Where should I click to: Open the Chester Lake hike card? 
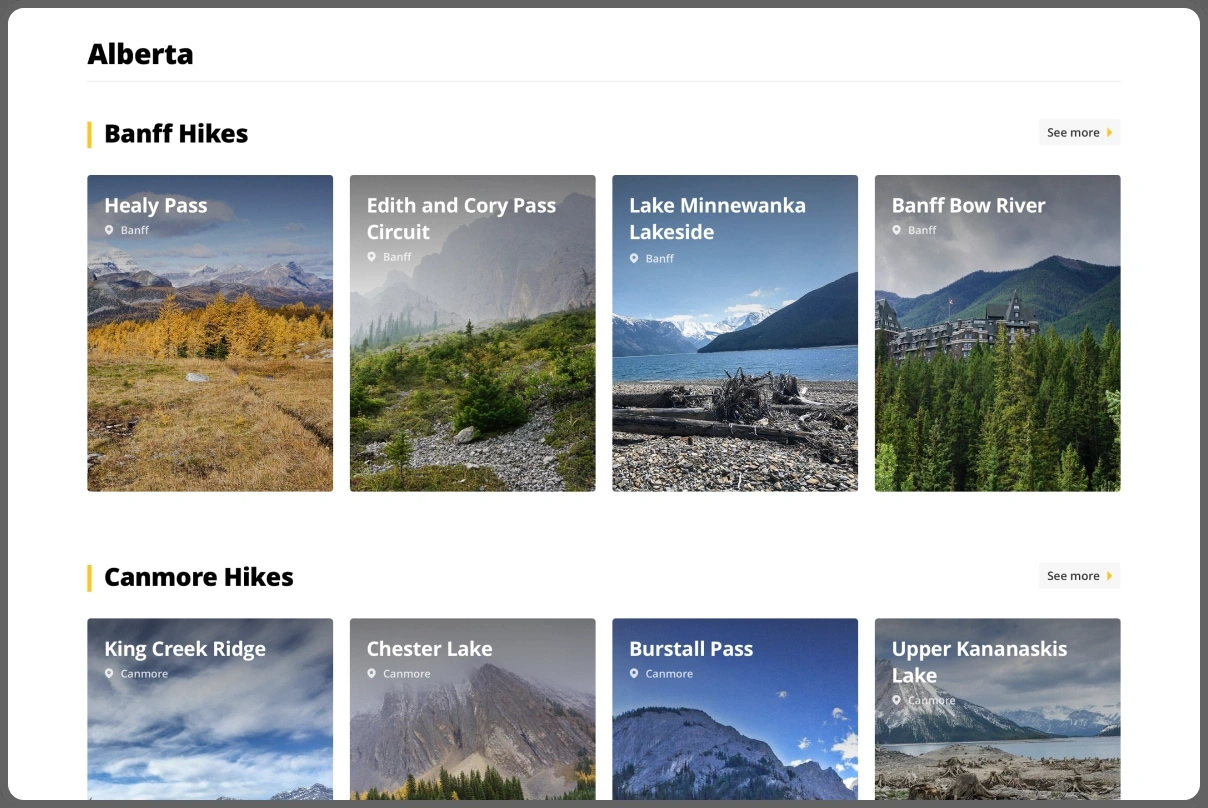pyautogui.click(x=472, y=709)
